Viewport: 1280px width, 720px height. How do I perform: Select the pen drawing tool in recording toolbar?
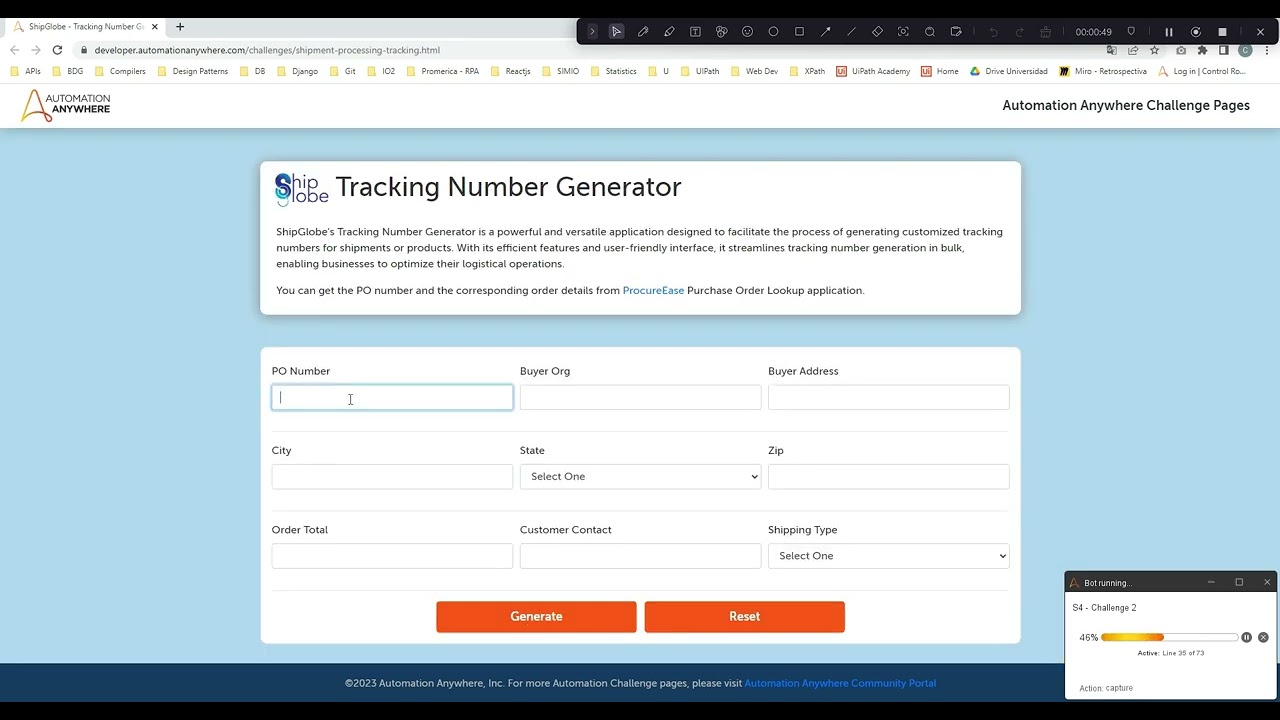click(643, 32)
